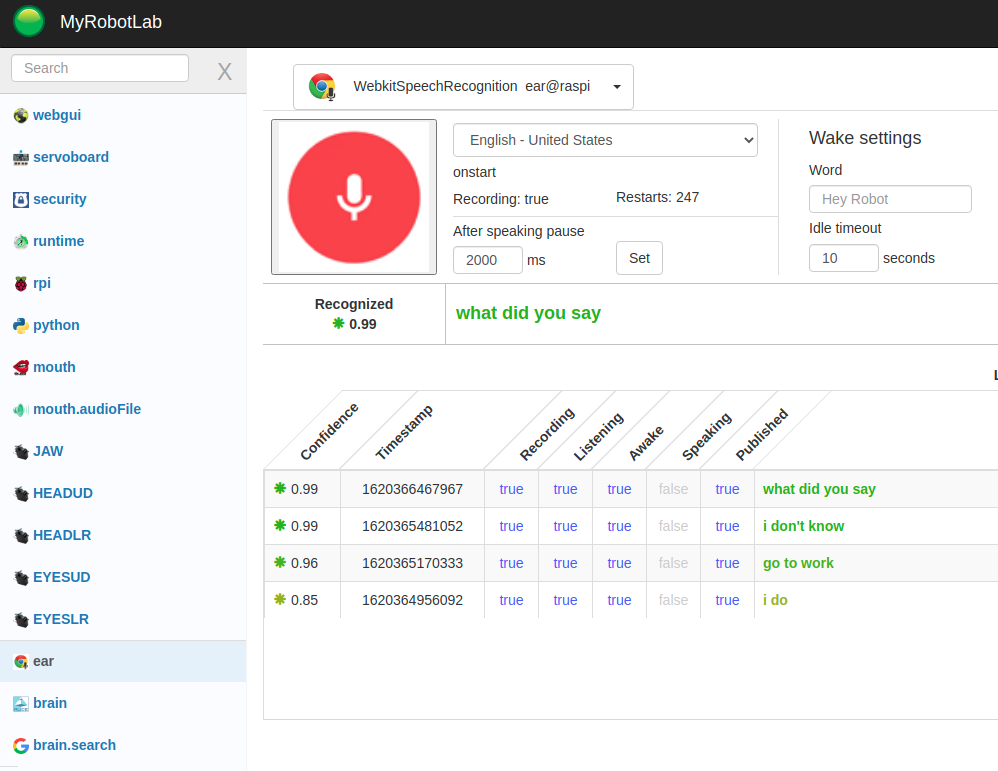Click the webgui globe icon
Screen dimensions: 998x771
[x=20, y=116]
